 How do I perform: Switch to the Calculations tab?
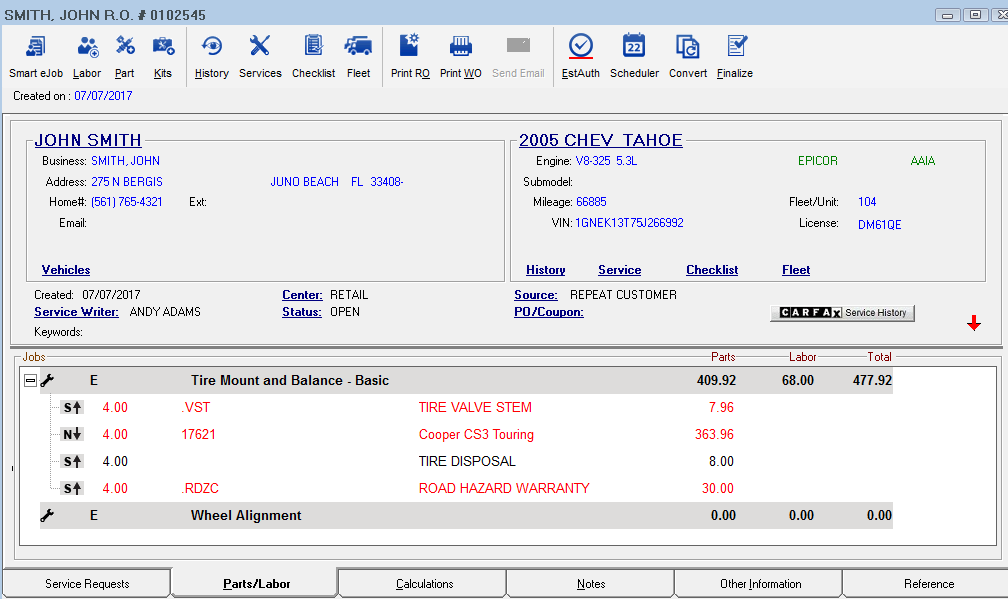coord(421,583)
